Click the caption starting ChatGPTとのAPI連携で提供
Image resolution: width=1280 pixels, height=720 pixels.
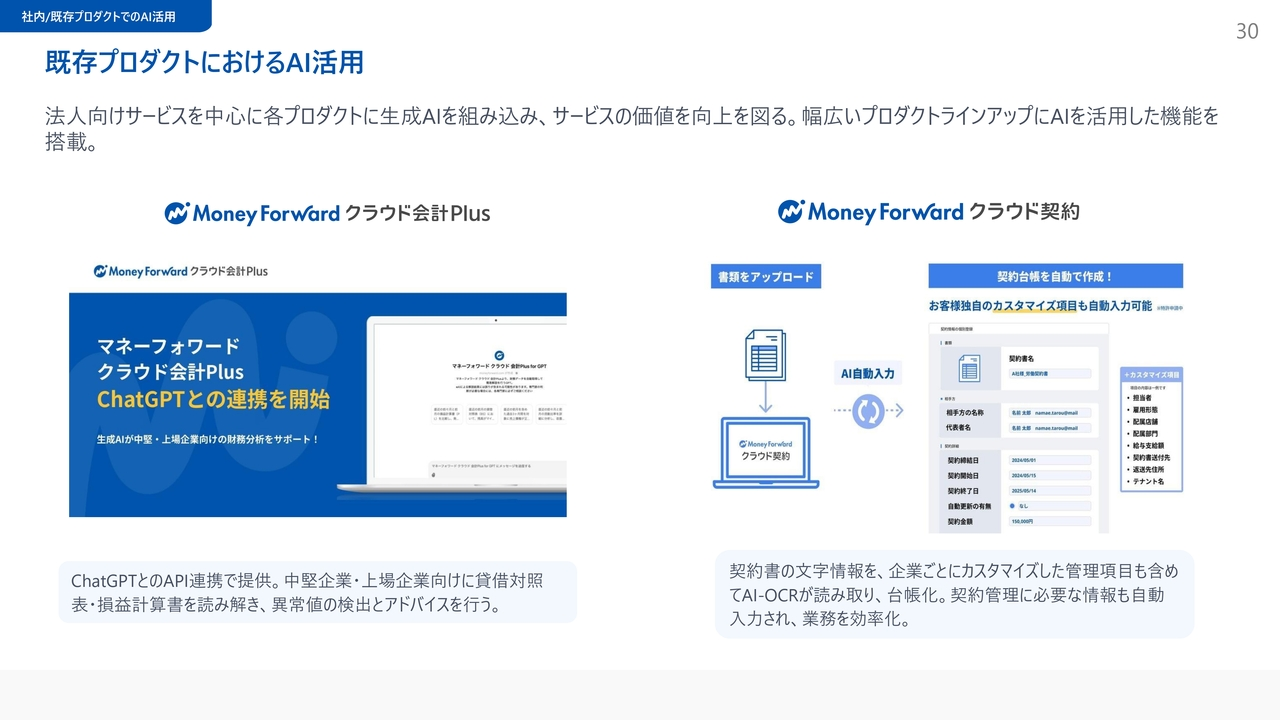click(318, 592)
